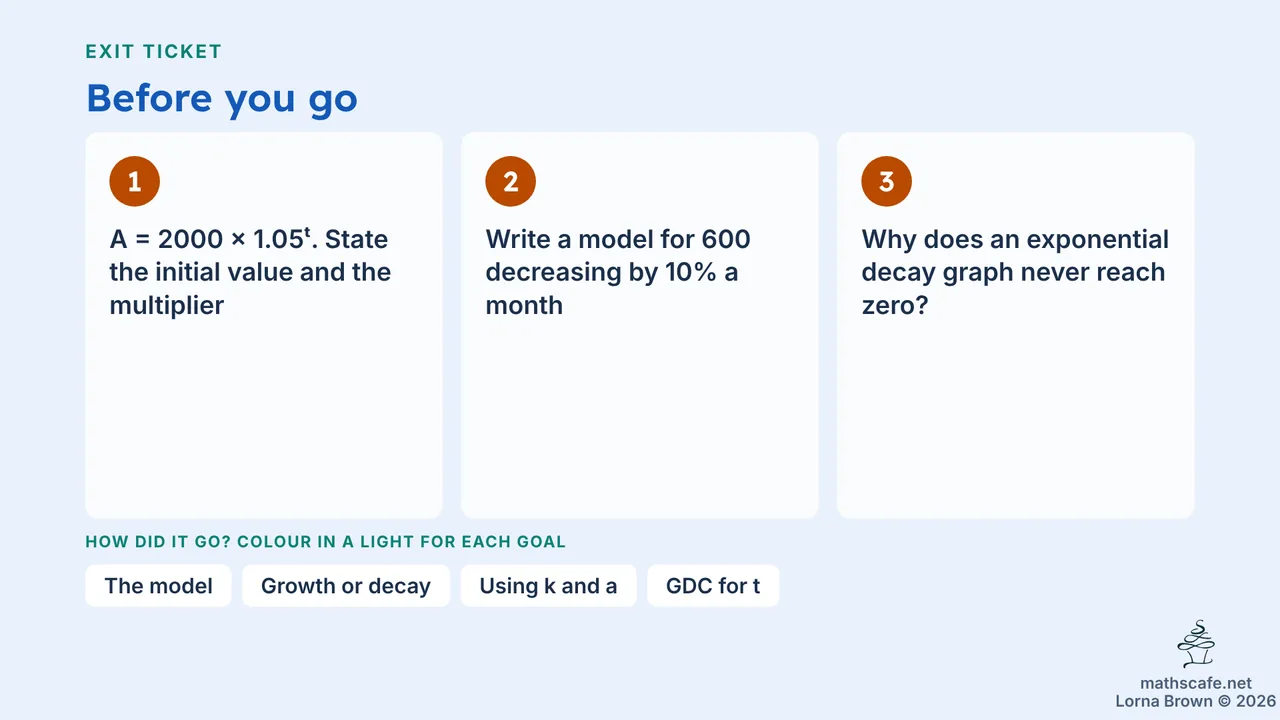Click the "Before you go" title
This screenshot has height=720, width=1280.
[x=222, y=98]
